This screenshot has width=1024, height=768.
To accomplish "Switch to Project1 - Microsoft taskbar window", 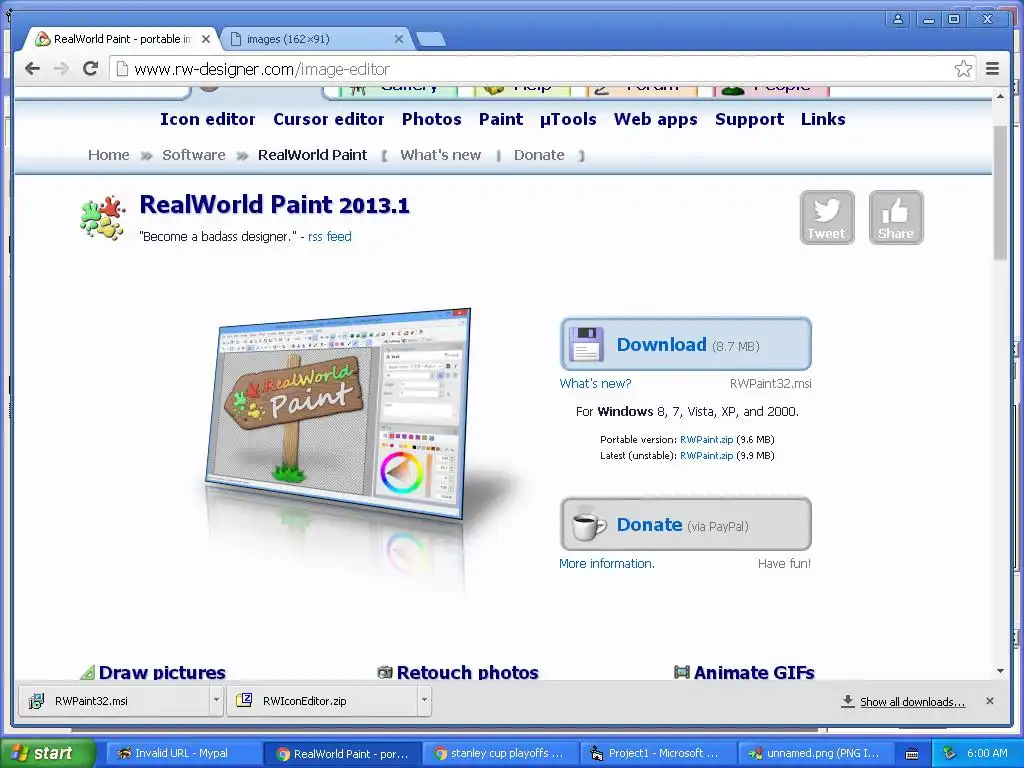I will (x=659, y=753).
